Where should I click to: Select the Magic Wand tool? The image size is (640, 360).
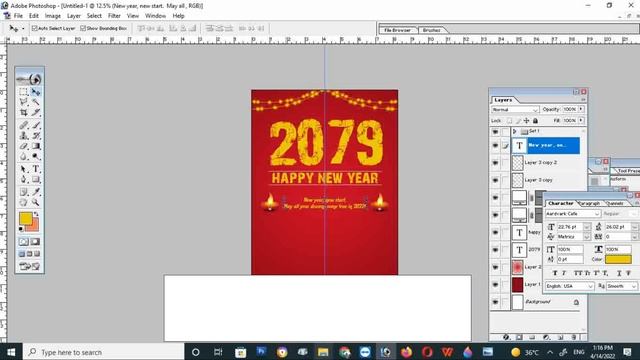pos(36,102)
